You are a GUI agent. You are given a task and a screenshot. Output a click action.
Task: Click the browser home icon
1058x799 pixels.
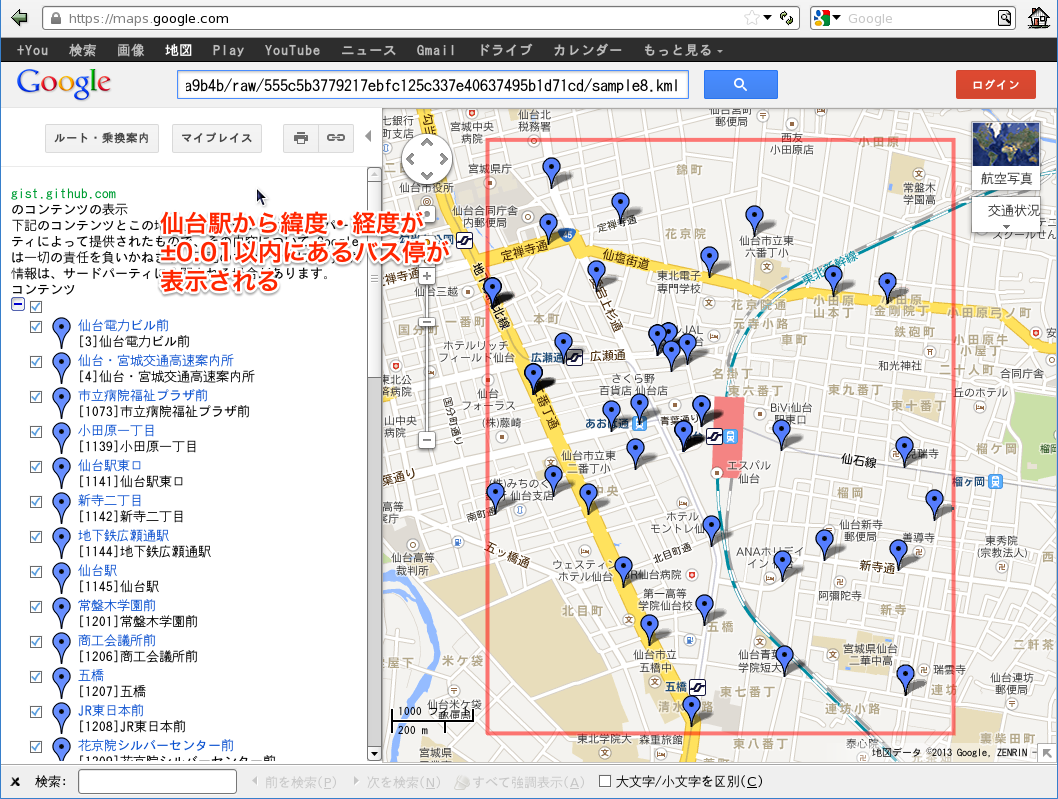tap(1038, 18)
